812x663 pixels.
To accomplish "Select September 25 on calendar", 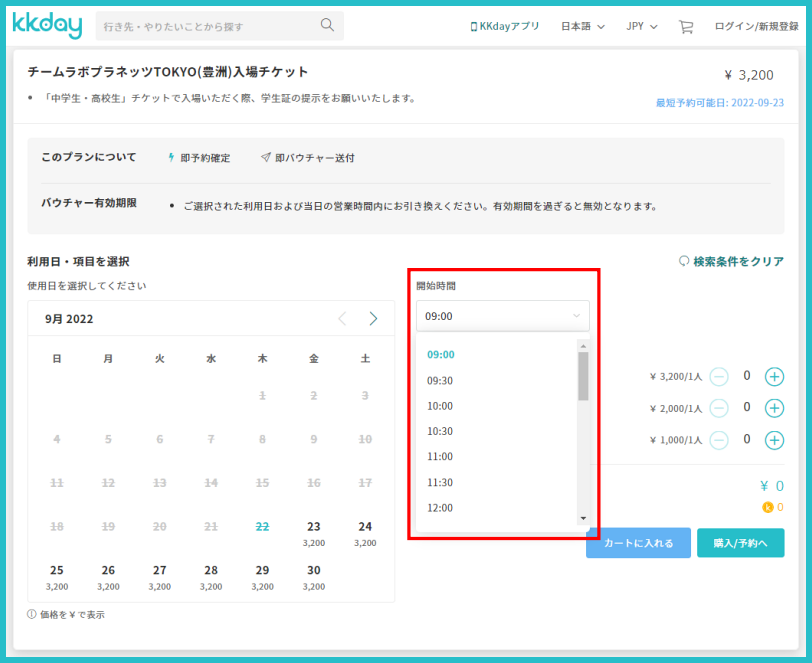I will coord(57,577).
